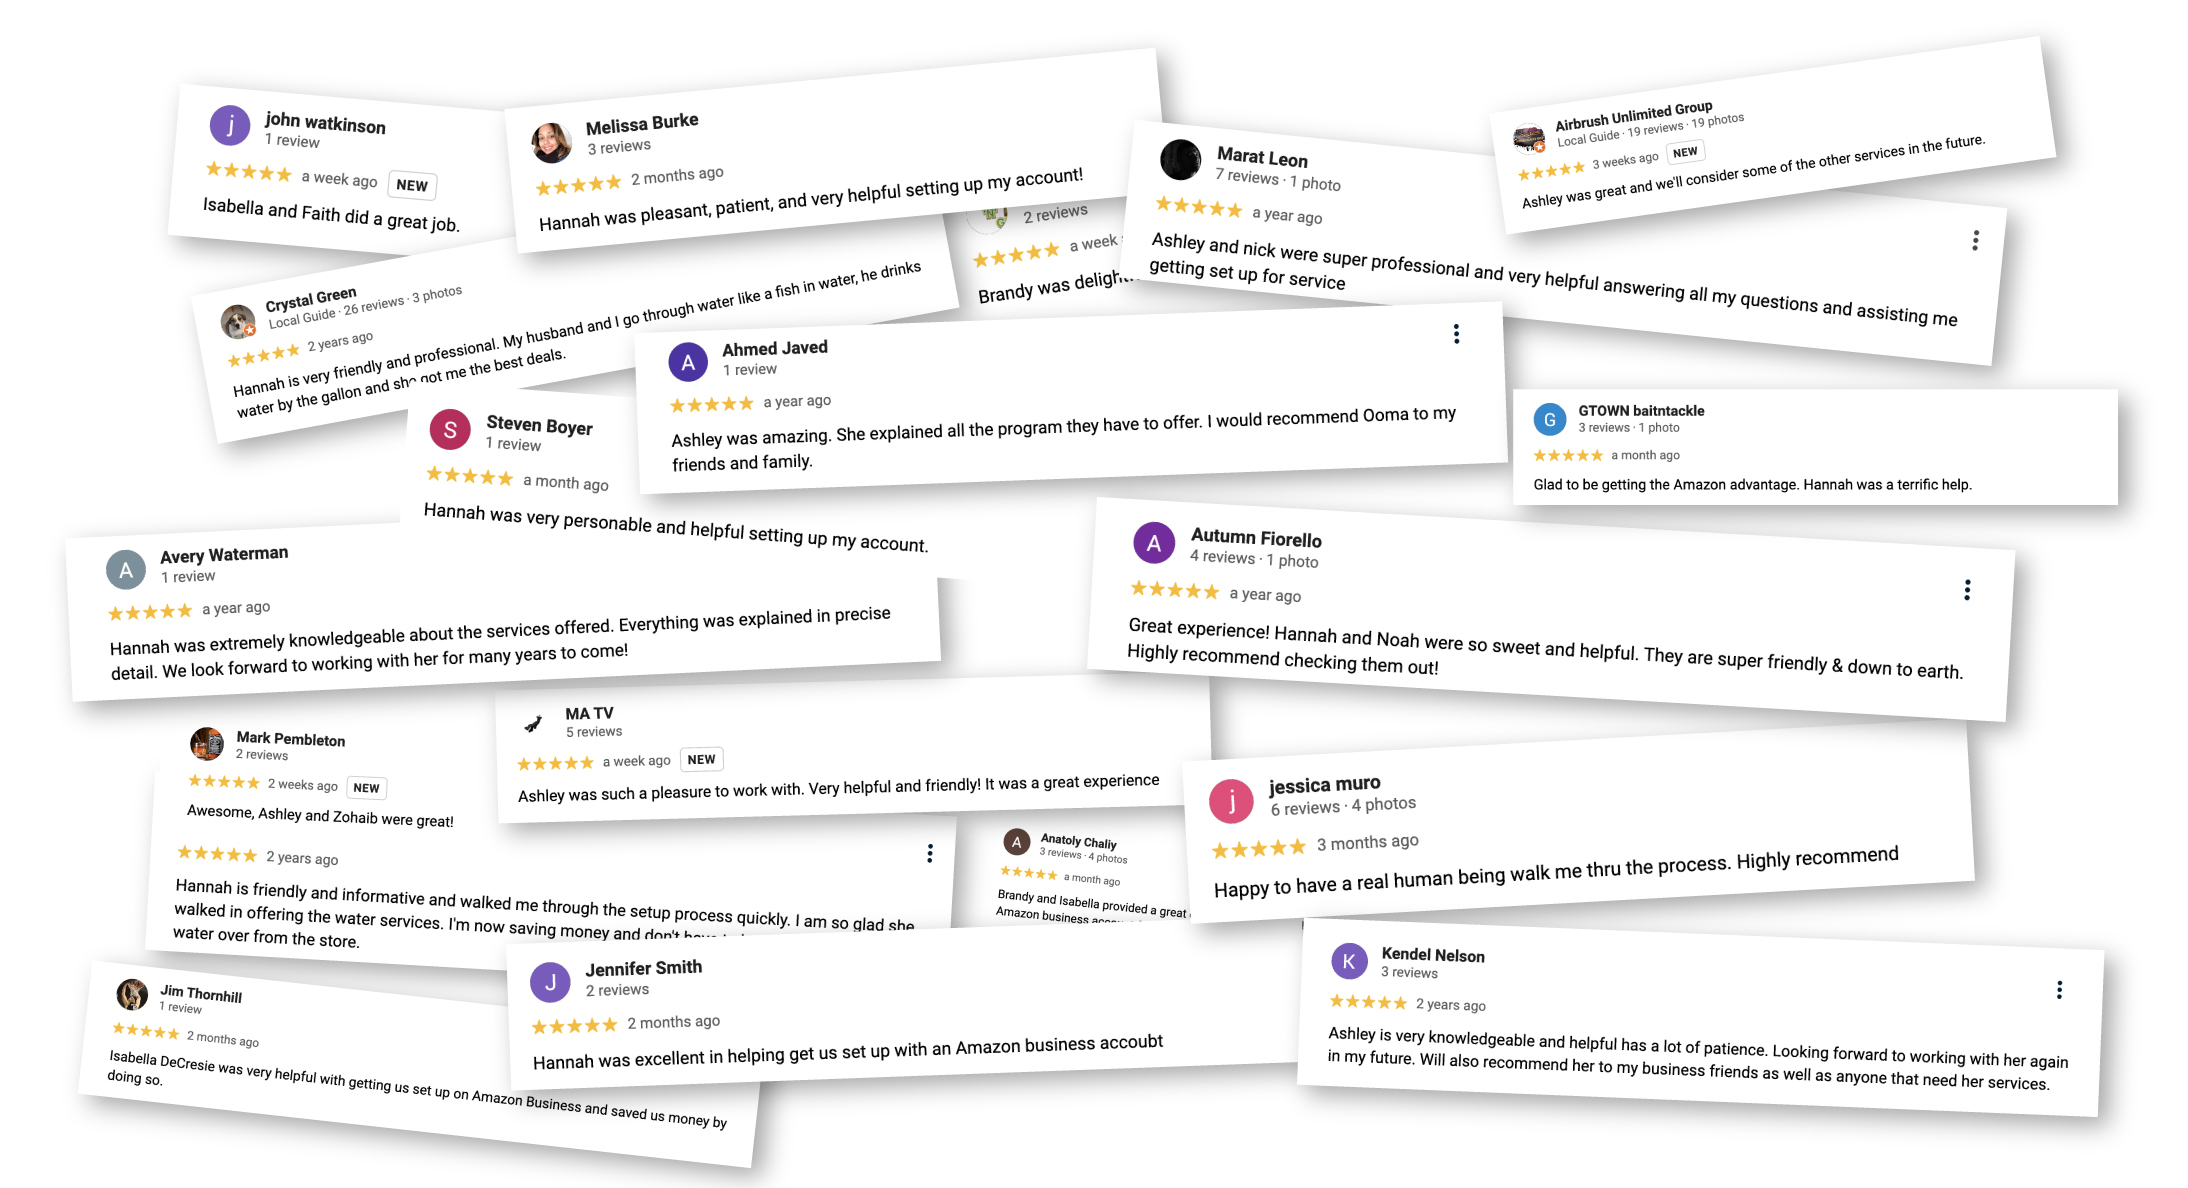This screenshot has height=1188, width=2188.
Task: Click GTOWN baitntackle's blue 'G' avatar
Action: (1549, 419)
